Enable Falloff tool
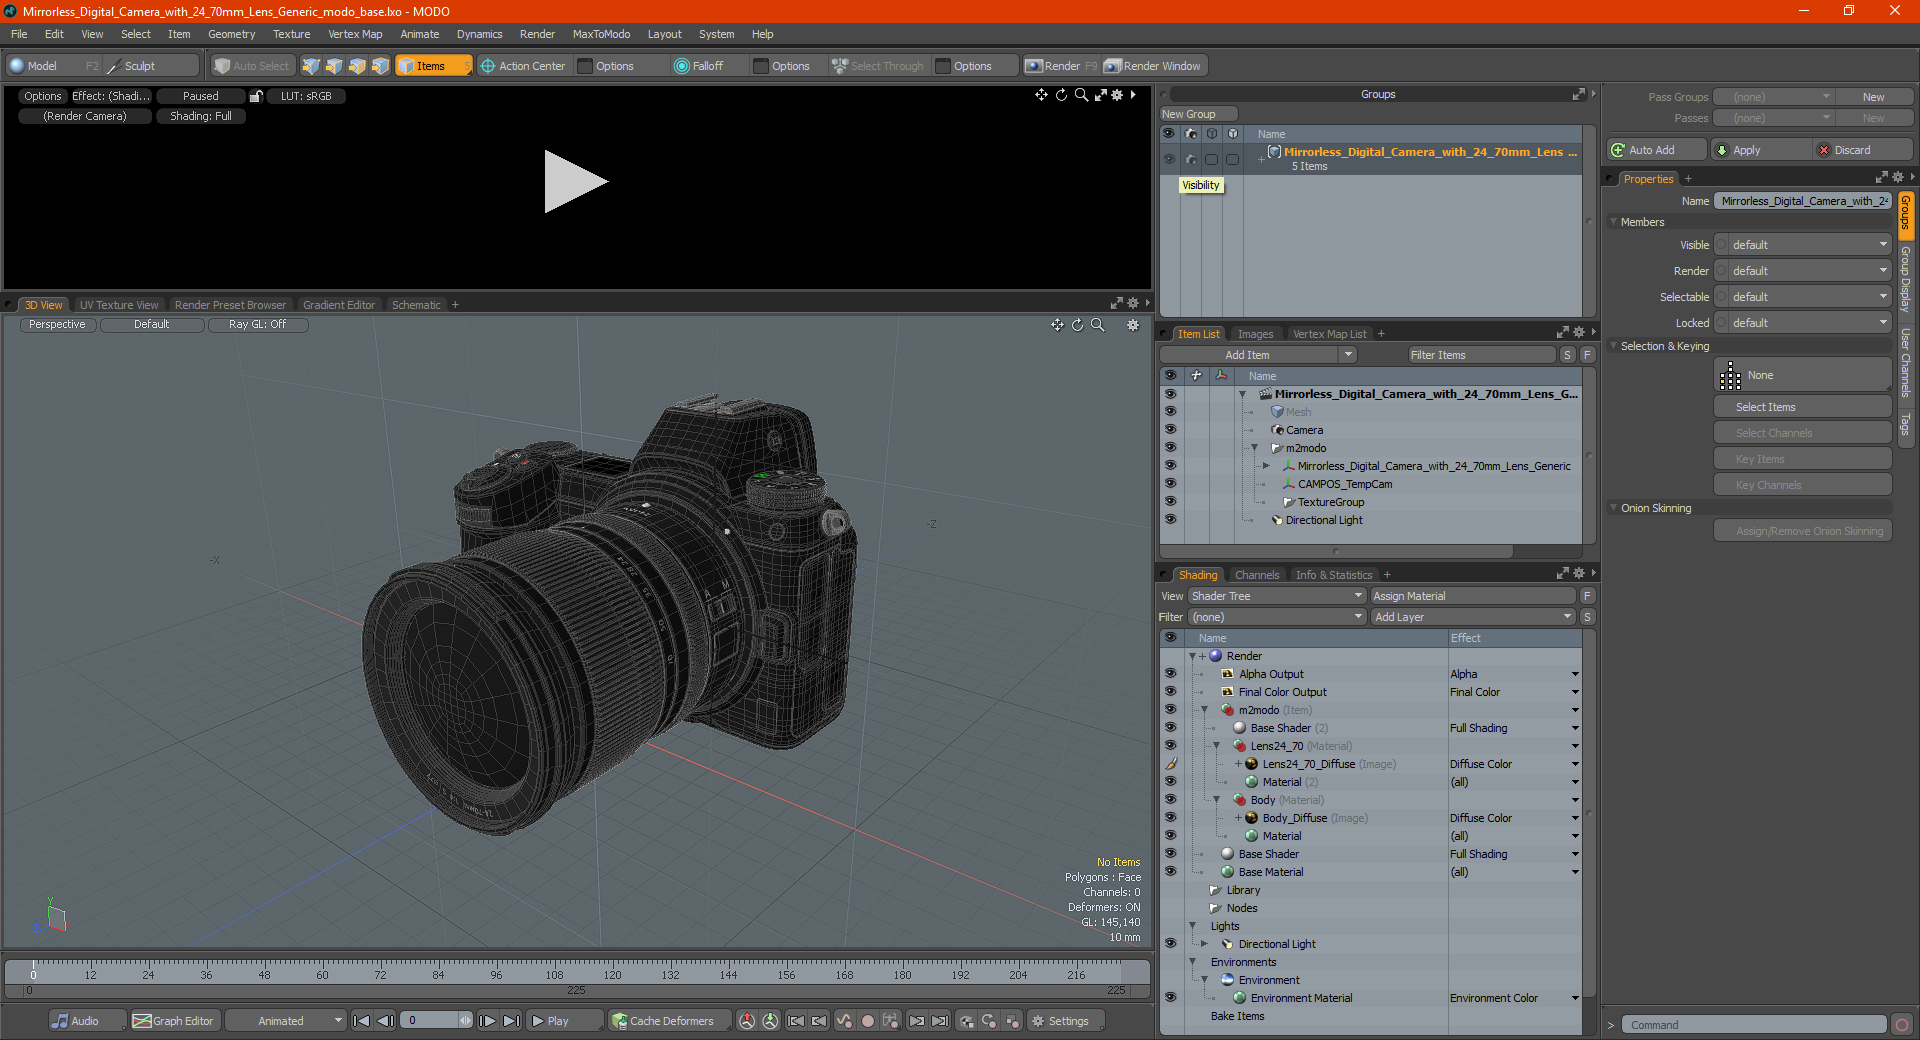Viewport: 1920px width, 1040px height. pyautogui.click(x=698, y=66)
